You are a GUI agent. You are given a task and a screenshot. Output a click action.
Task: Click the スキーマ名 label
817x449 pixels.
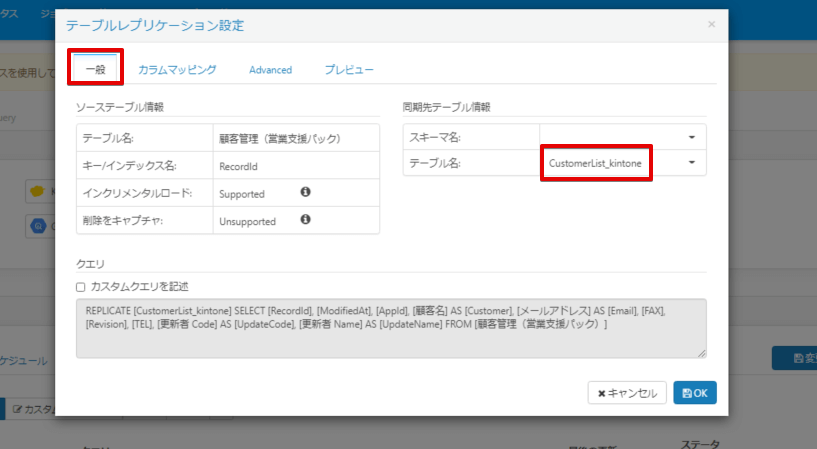point(435,138)
